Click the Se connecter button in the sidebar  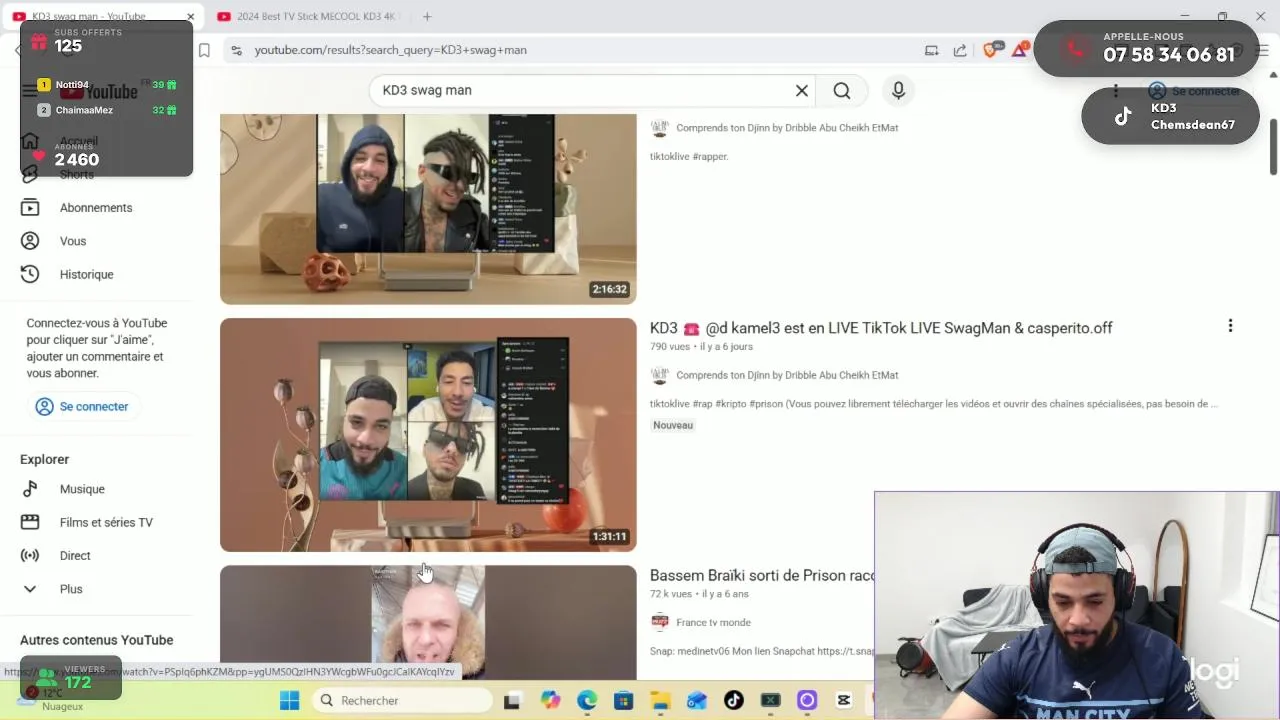point(83,407)
